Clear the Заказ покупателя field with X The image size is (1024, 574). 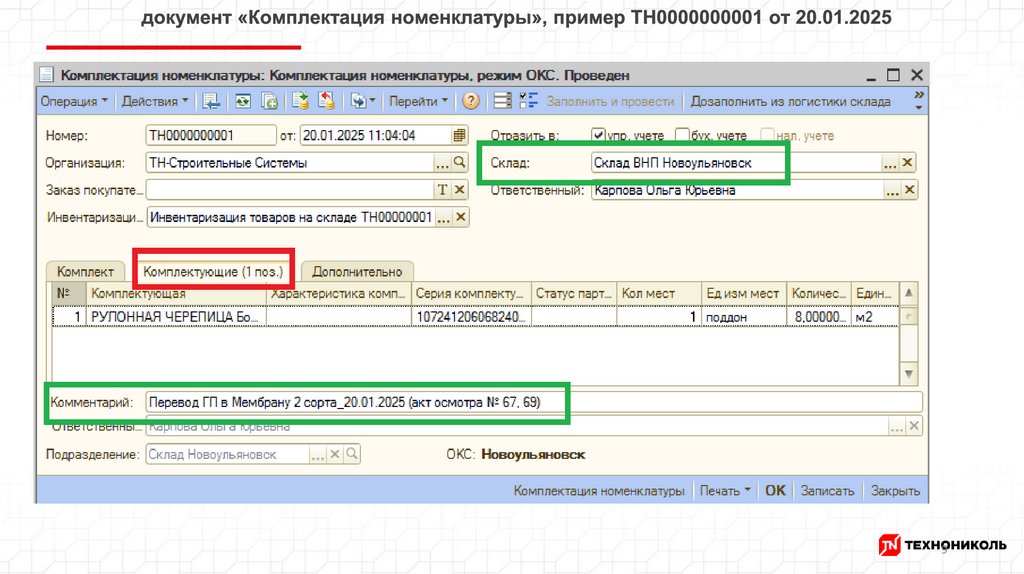click(x=460, y=190)
